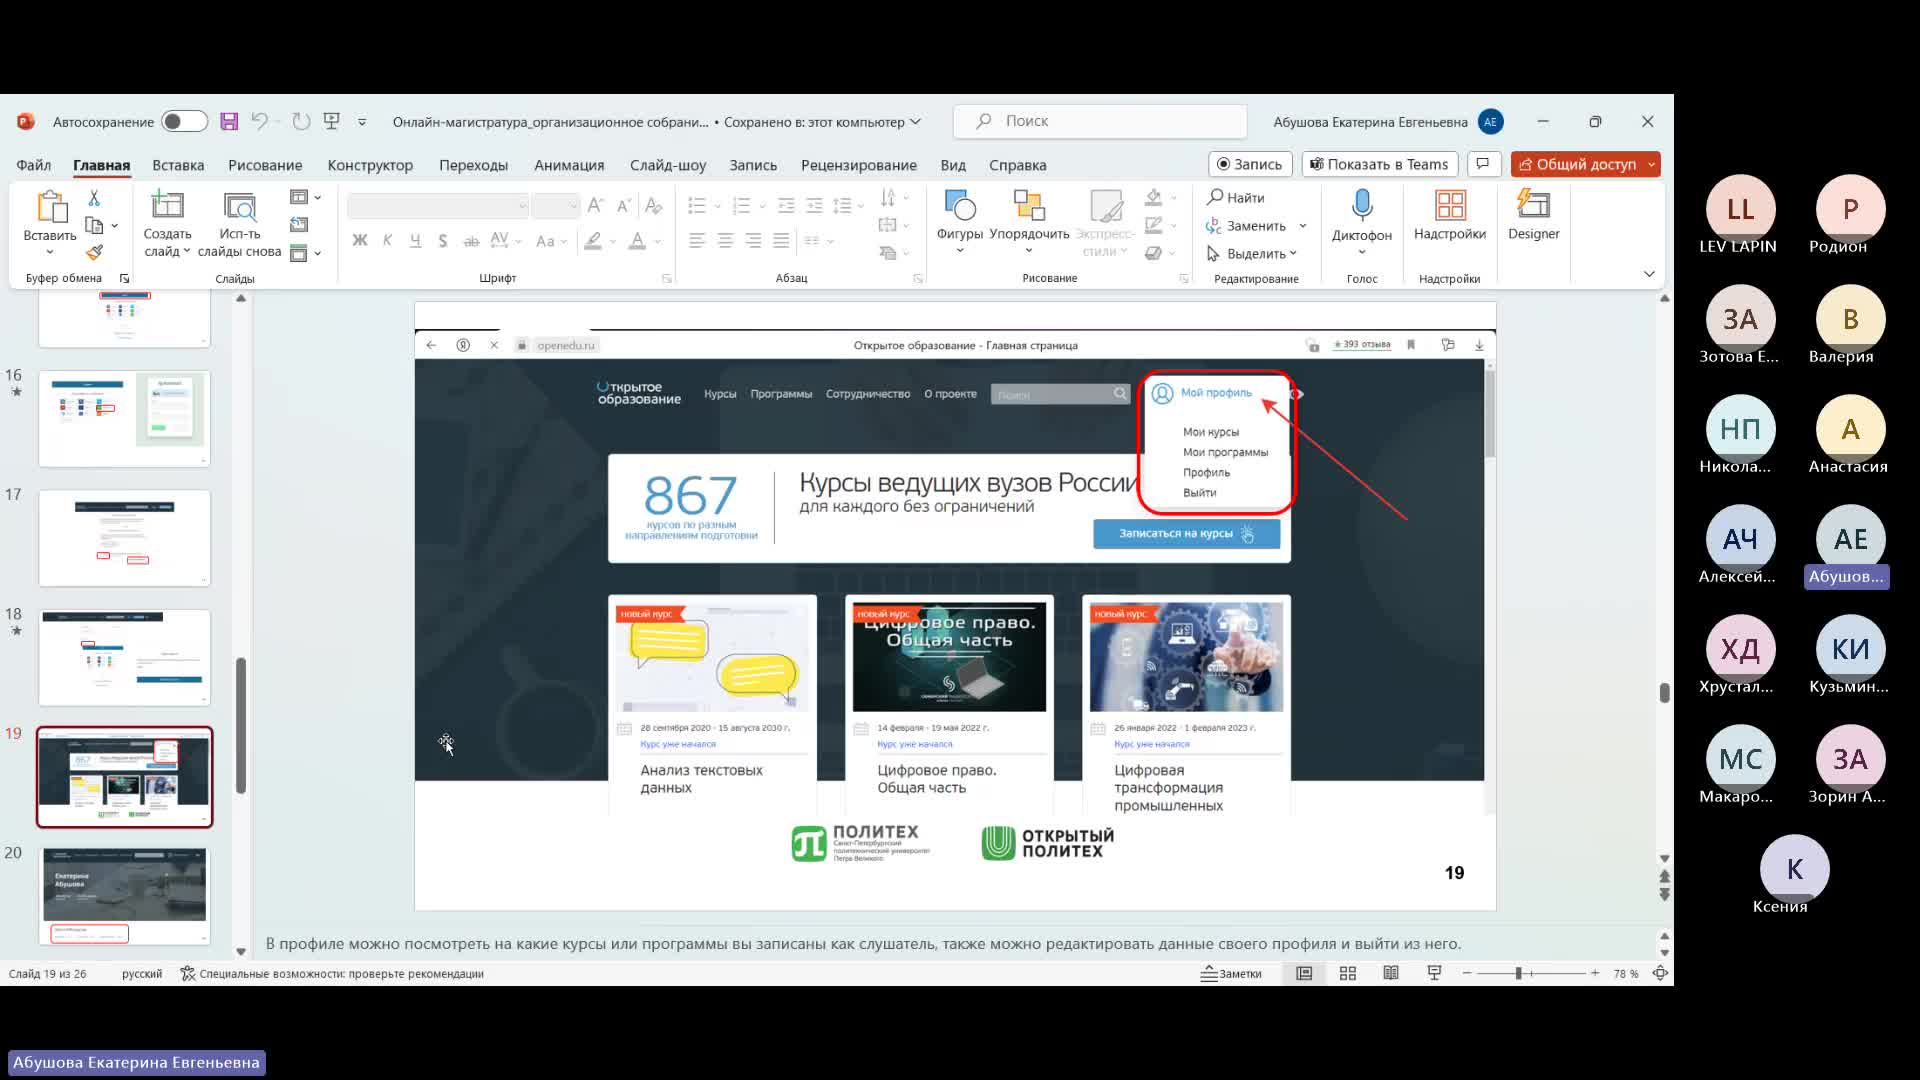Screen dimensions: 1920x1080
Task: Click the fit slide to window icon
Action: pyautogui.click(x=1660, y=974)
